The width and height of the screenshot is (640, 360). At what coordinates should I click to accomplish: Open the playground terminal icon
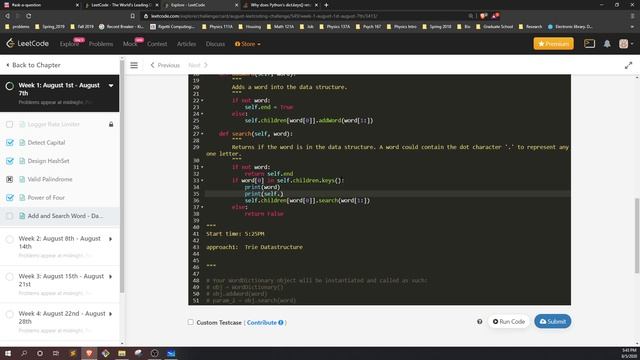point(589,43)
